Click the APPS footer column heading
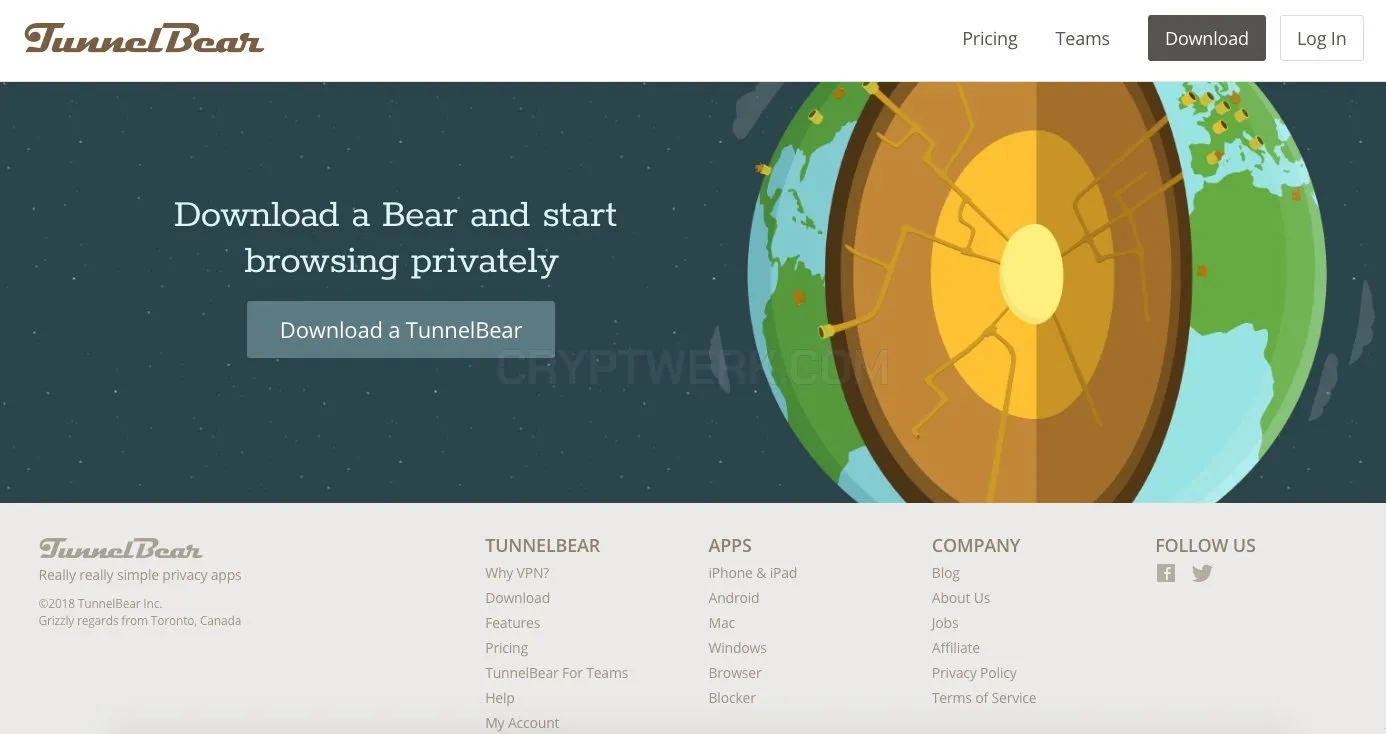This screenshot has height=734, width=1386. [729, 546]
